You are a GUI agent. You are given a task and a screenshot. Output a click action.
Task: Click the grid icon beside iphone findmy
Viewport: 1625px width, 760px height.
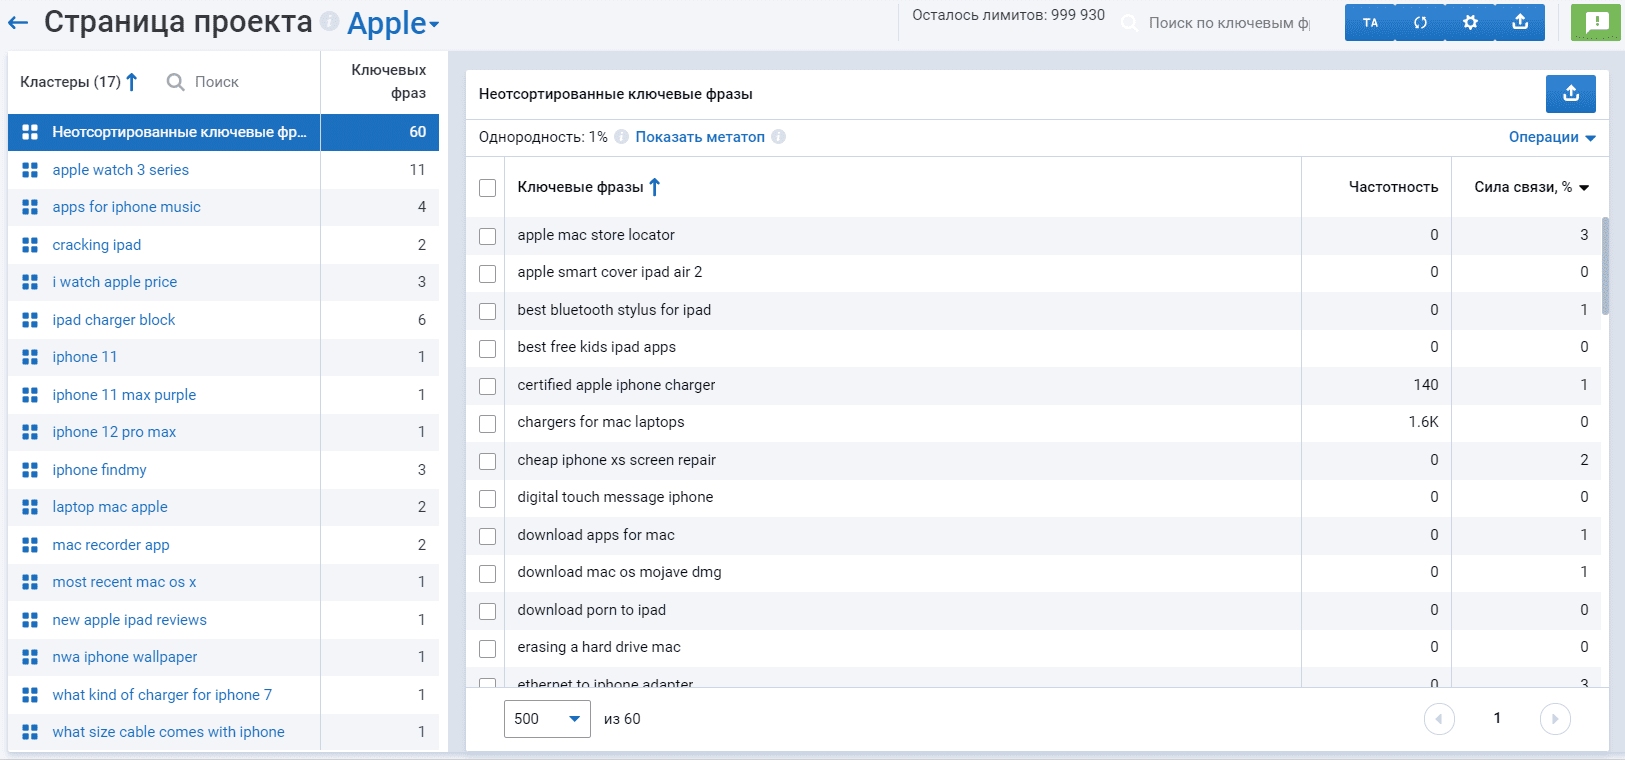point(30,470)
